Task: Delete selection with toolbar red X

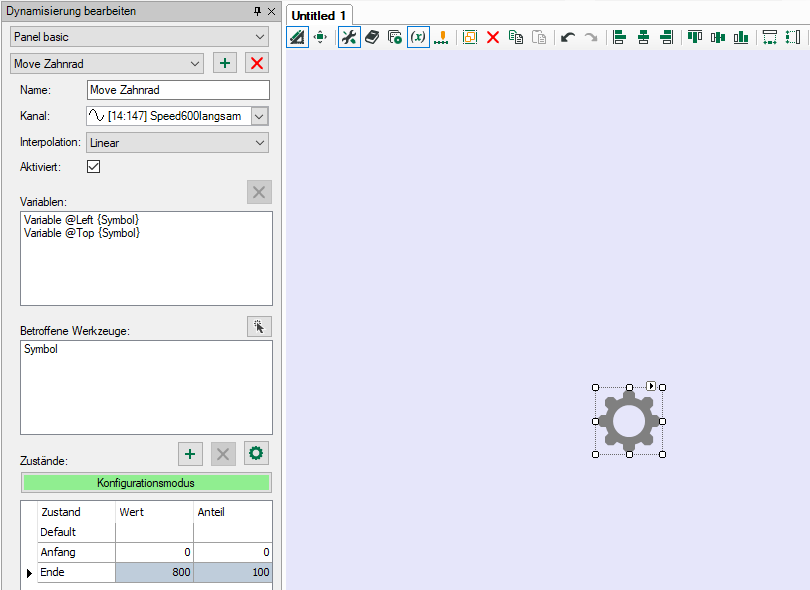Action: pos(493,37)
